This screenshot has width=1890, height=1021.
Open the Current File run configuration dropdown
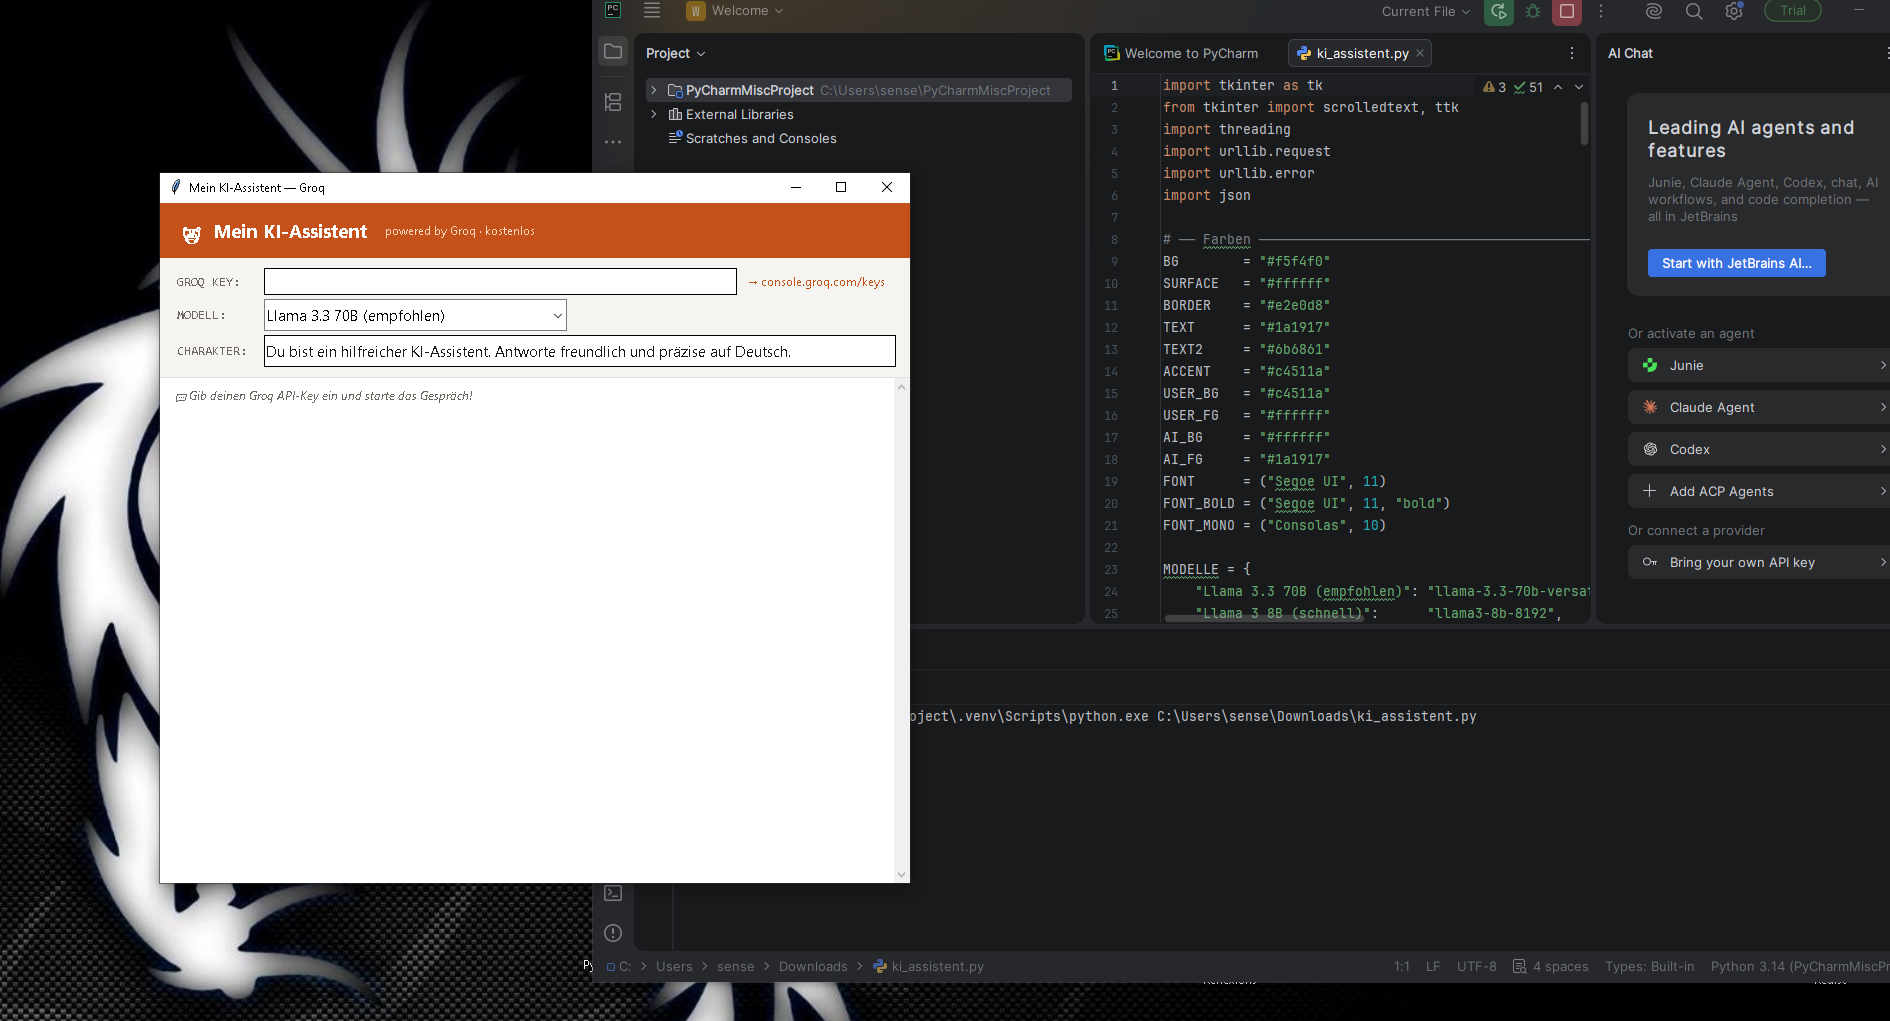click(x=1426, y=12)
